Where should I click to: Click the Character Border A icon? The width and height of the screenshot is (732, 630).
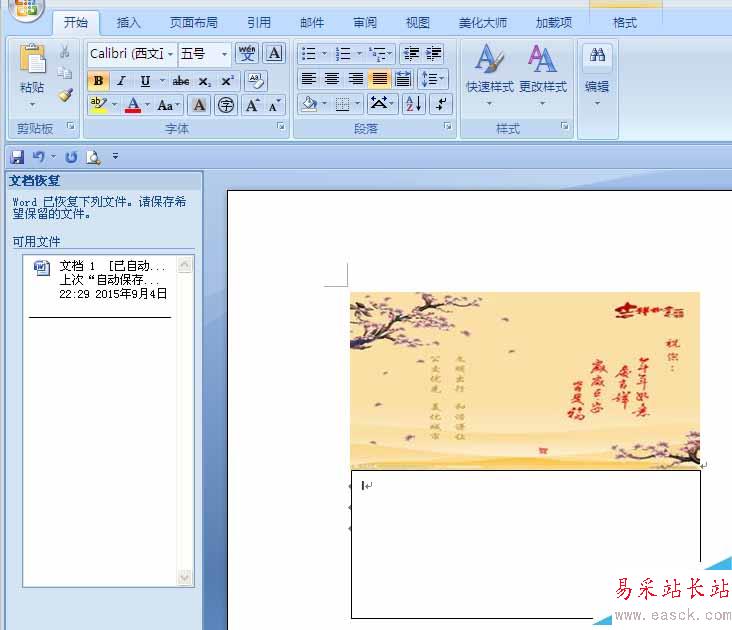click(x=274, y=54)
